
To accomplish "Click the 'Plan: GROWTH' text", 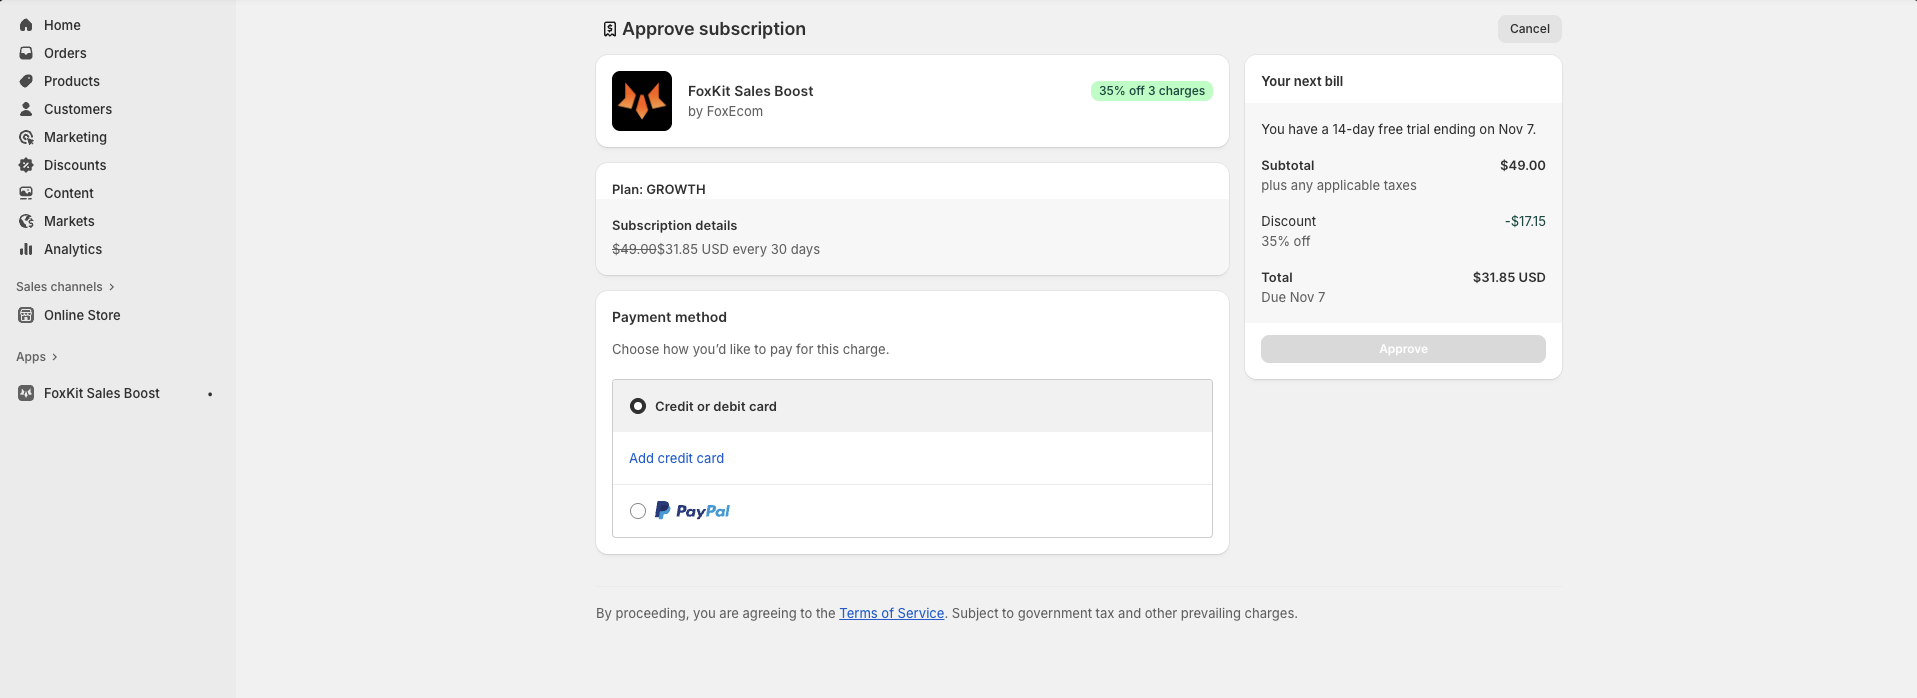I will [659, 189].
